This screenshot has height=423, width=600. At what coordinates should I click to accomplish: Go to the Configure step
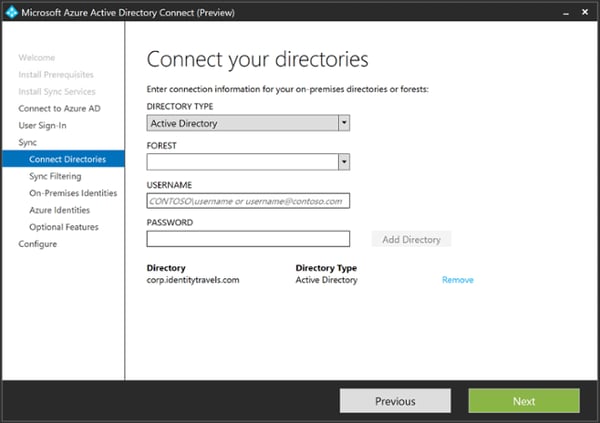(38, 244)
